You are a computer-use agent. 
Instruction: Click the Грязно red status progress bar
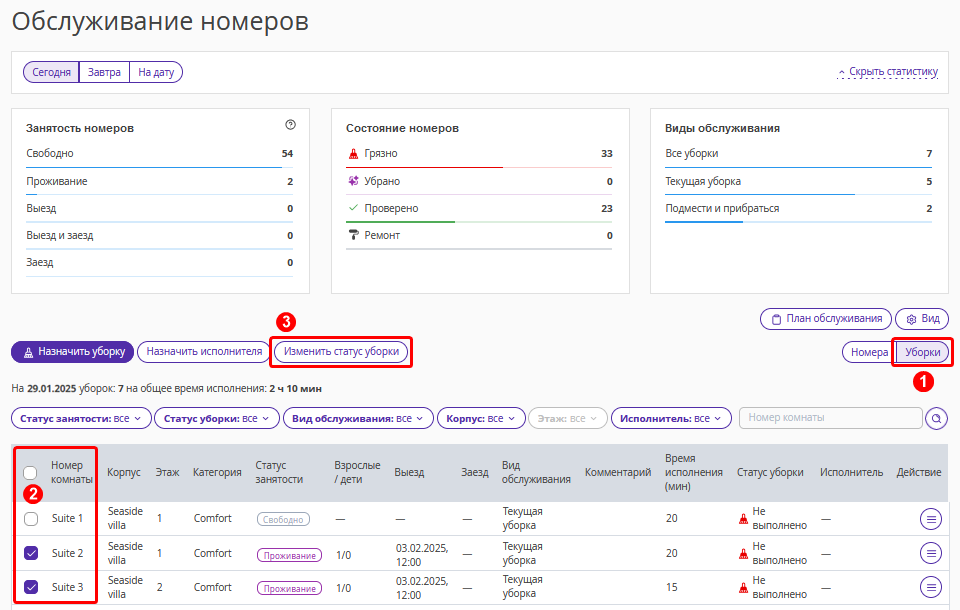pyautogui.click(x=424, y=167)
